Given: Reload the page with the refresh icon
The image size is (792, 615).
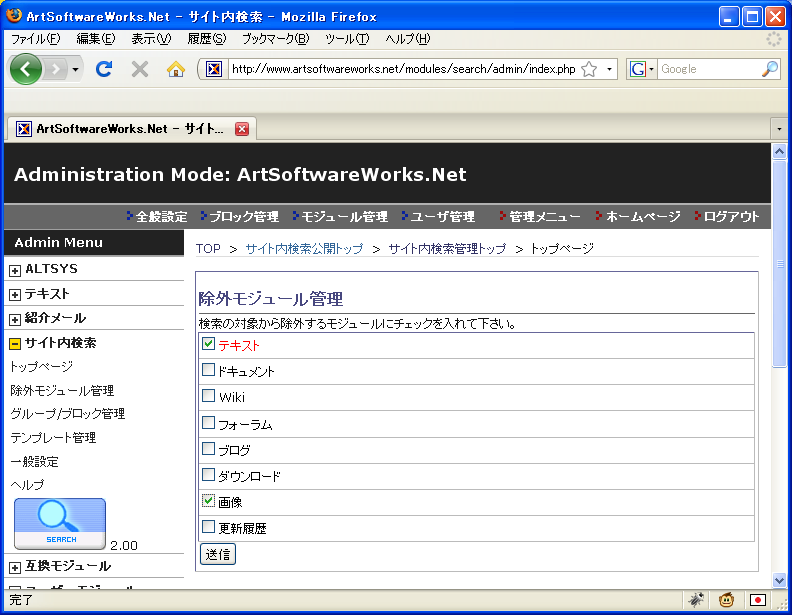Looking at the screenshot, I should click(103, 69).
